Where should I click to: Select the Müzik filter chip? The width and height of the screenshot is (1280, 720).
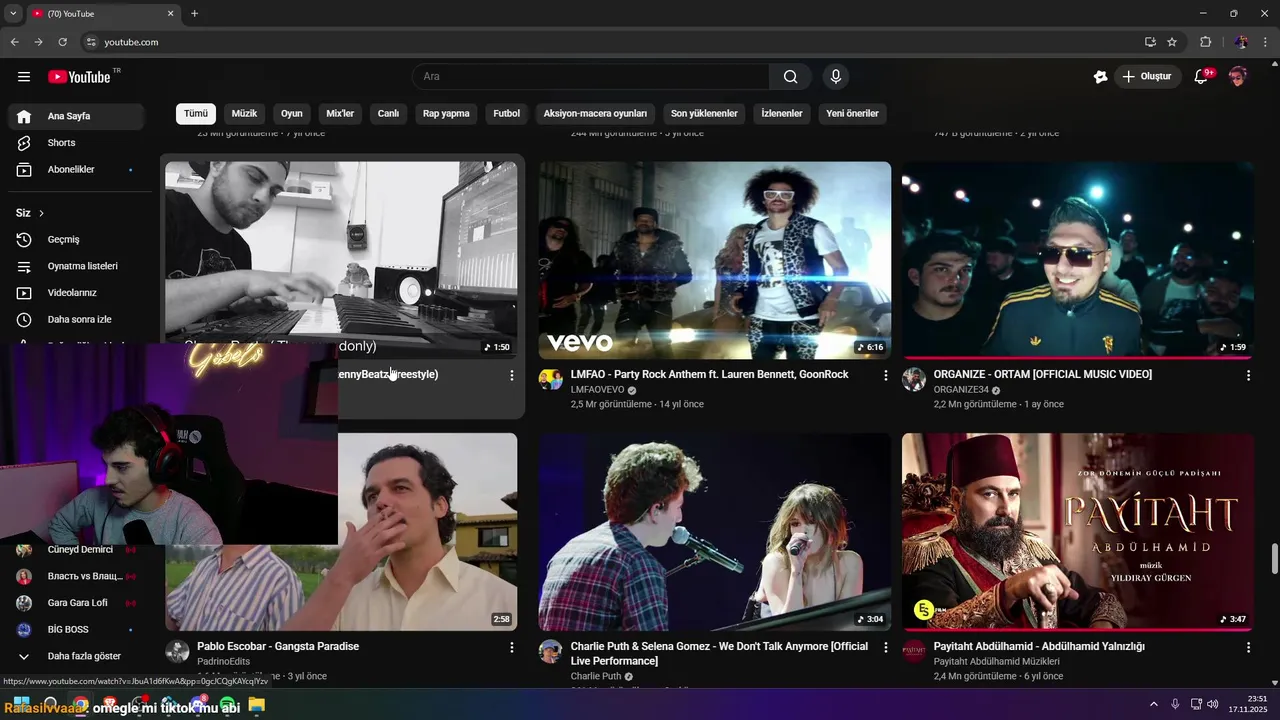pyautogui.click(x=245, y=113)
